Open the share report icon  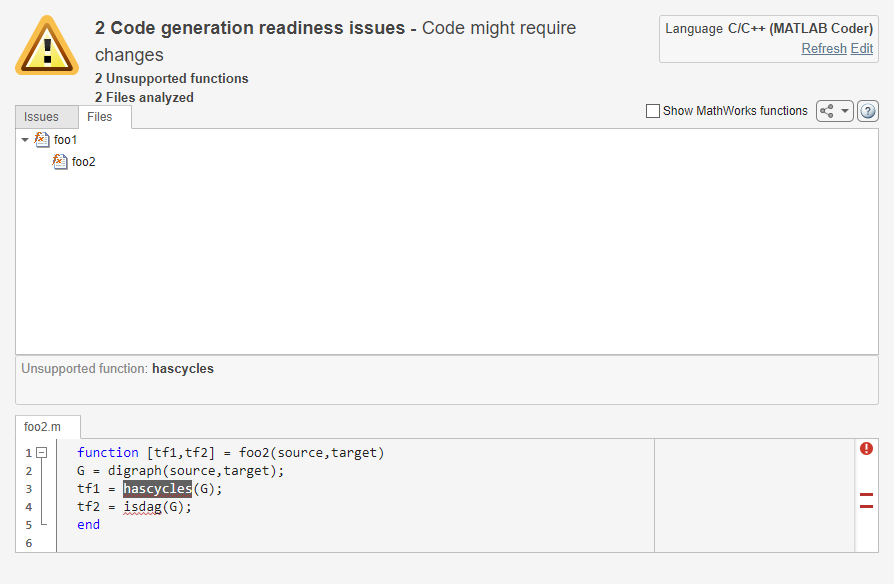point(828,111)
